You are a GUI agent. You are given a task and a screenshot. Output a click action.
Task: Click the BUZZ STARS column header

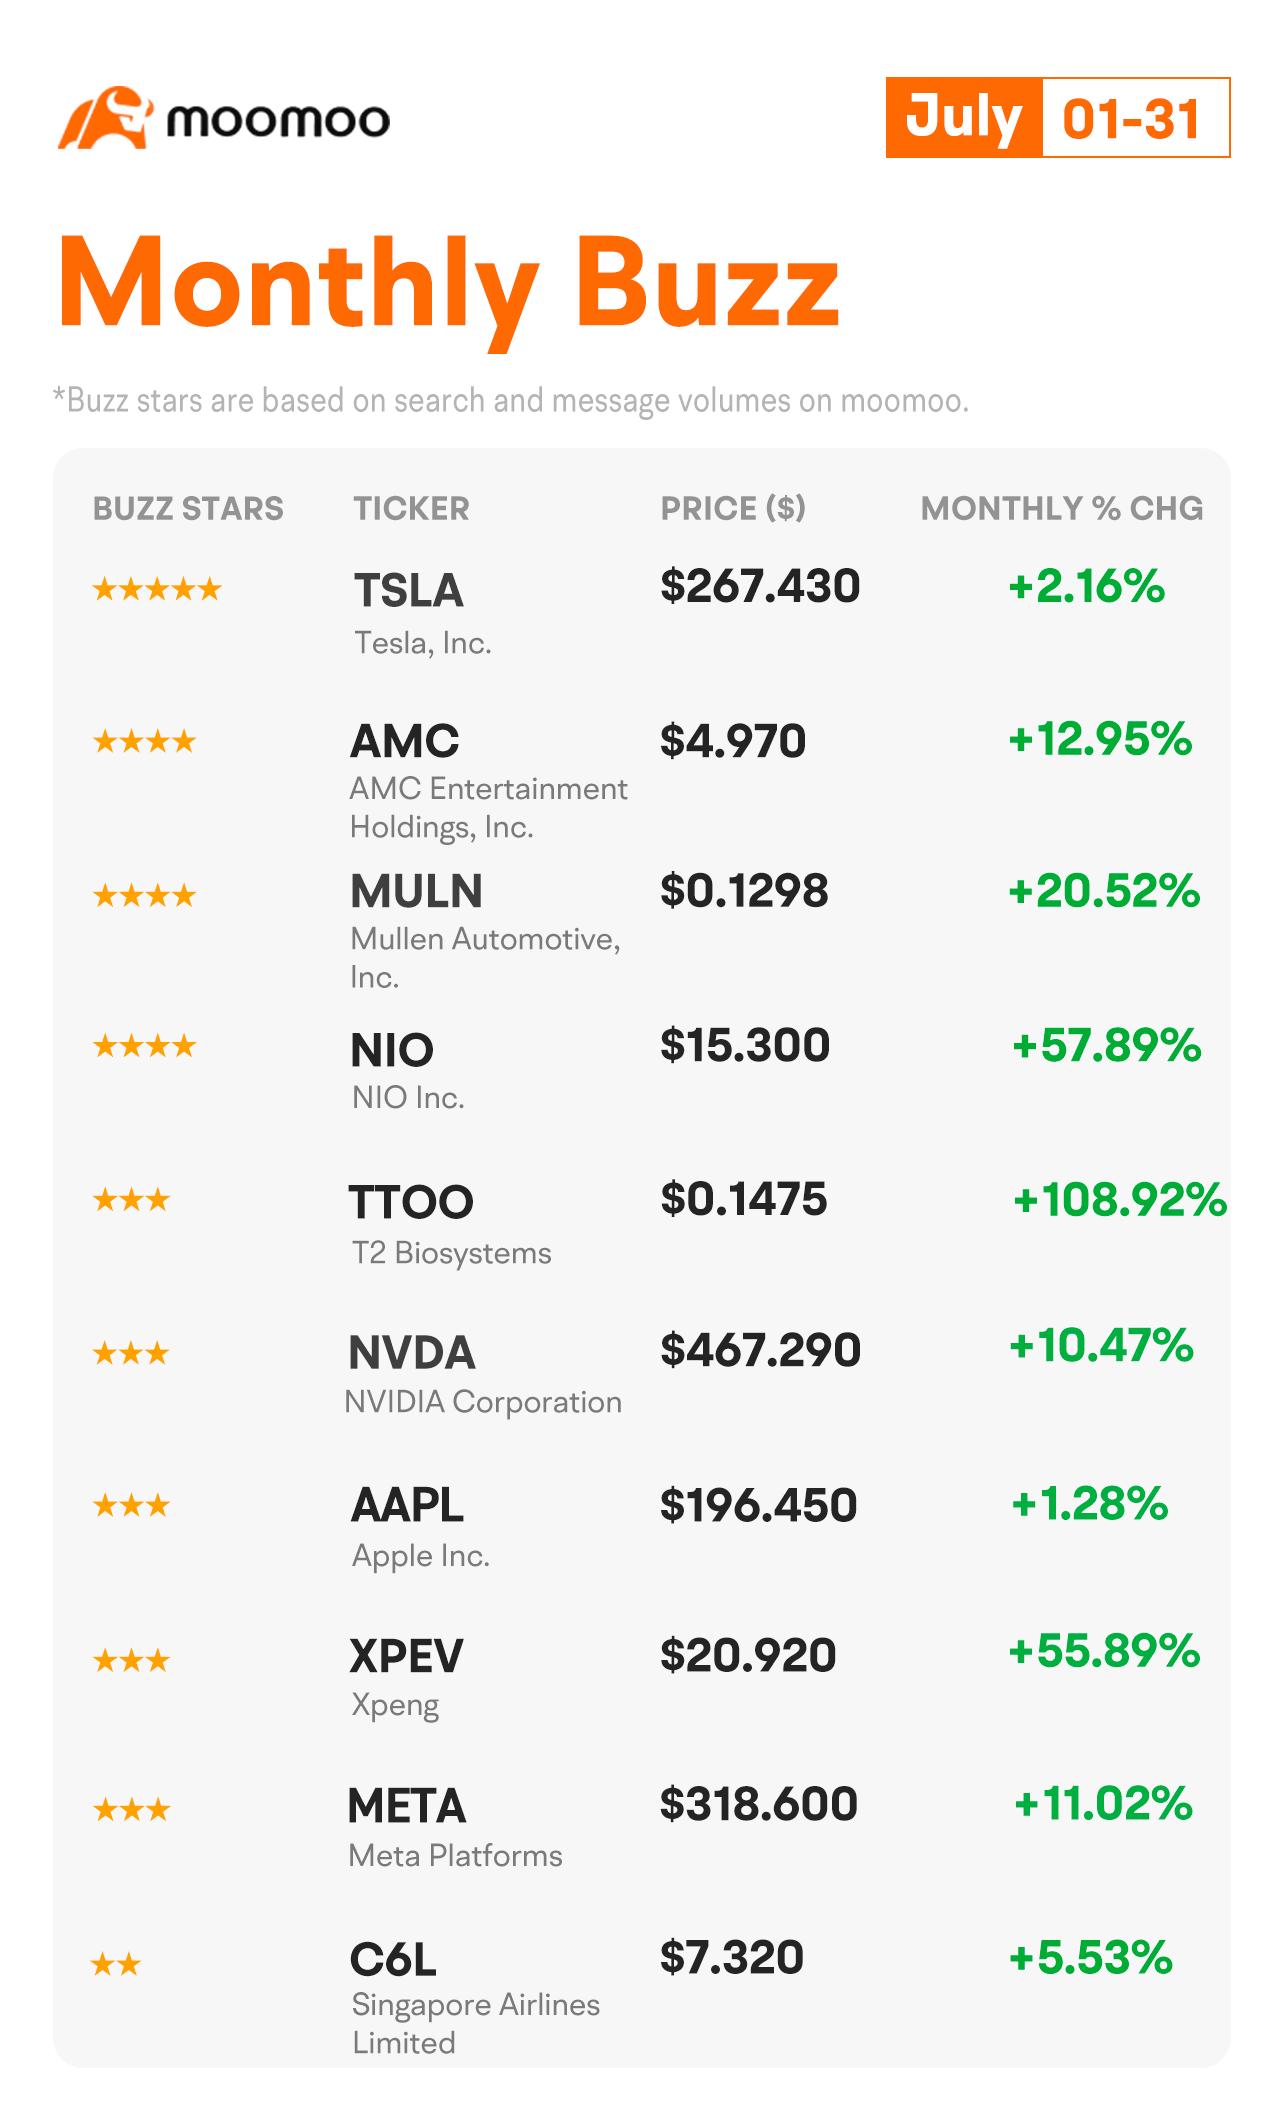[x=188, y=508]
